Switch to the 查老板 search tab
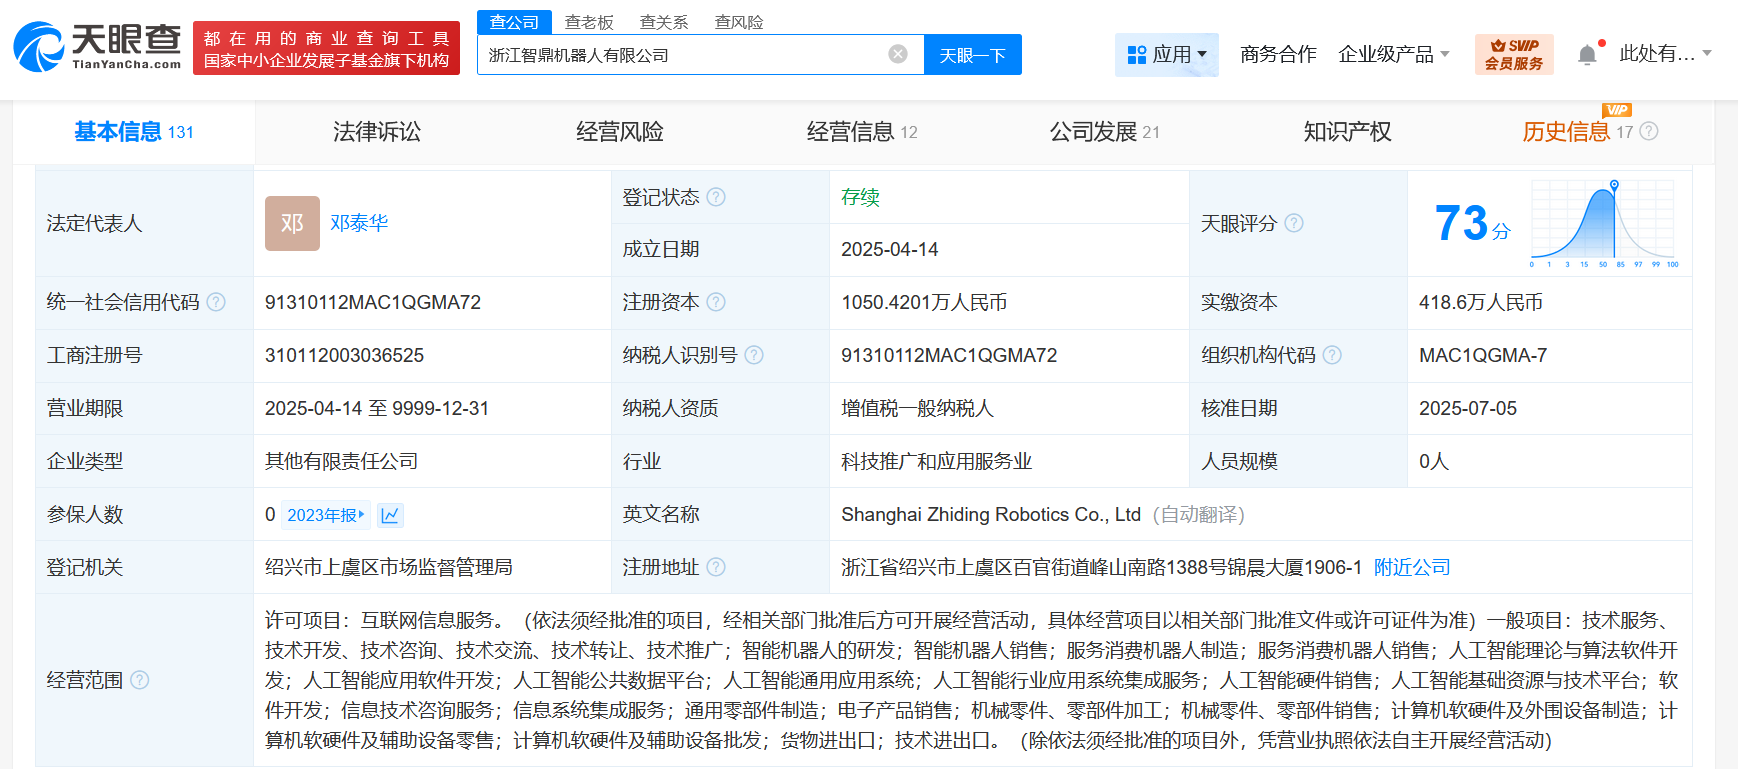 pyautogui.click(x=589, y=22)
